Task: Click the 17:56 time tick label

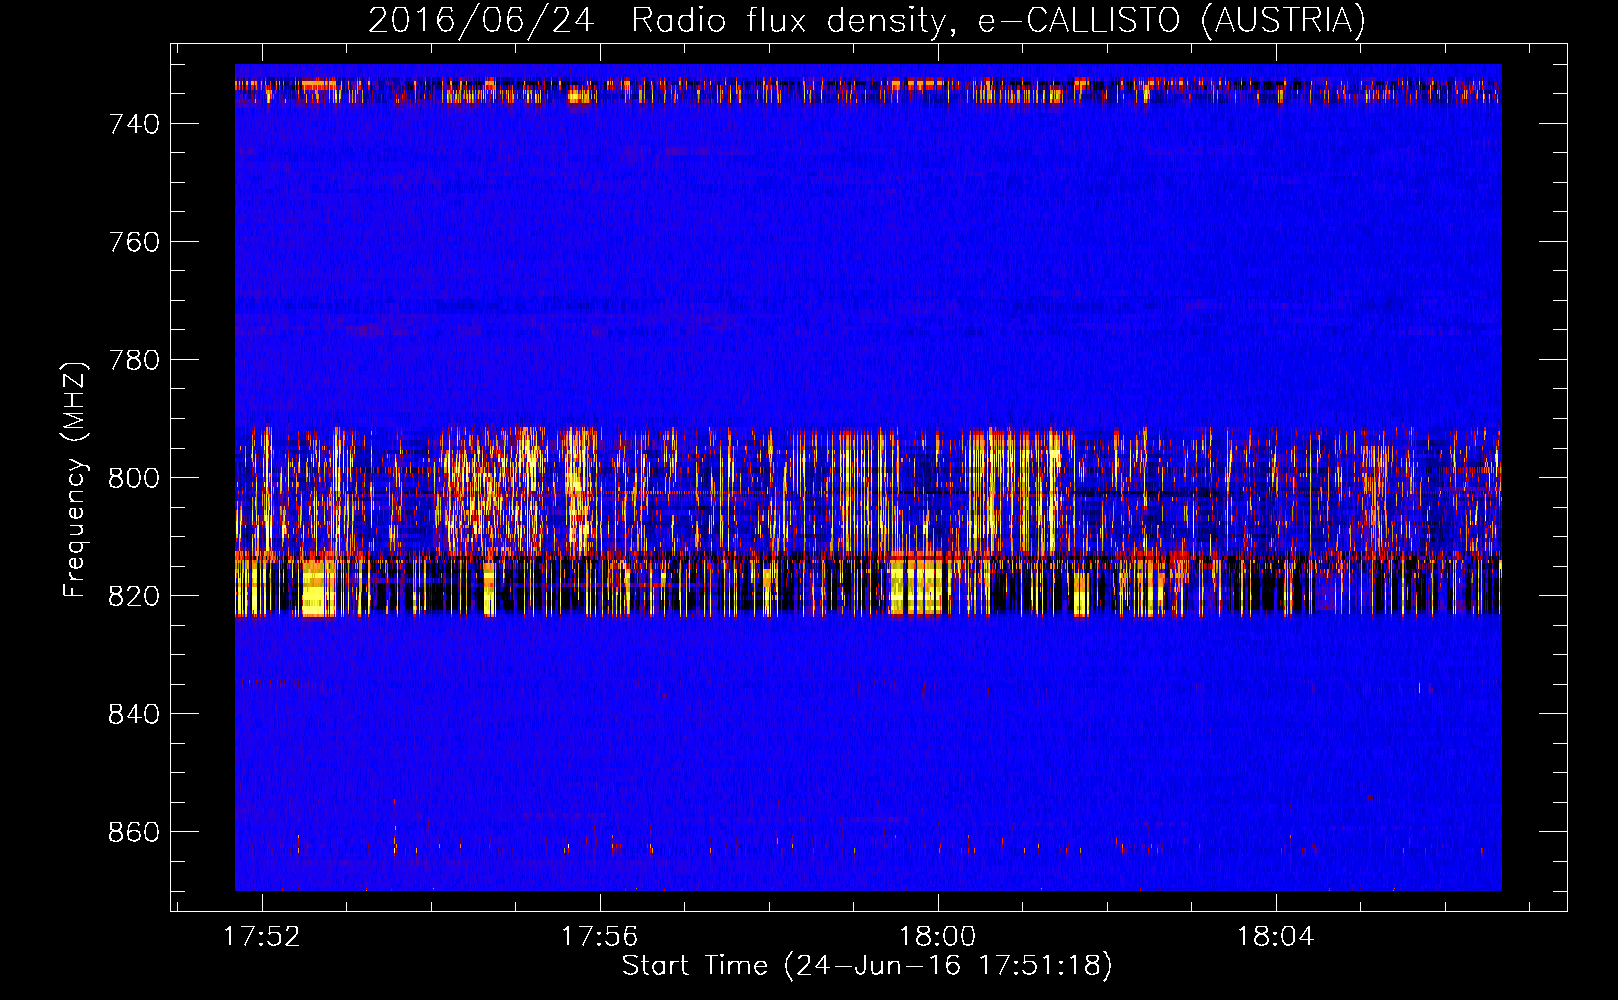Action: (x=599, y=937)
